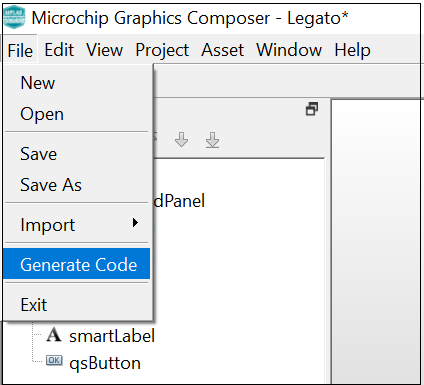Open the Asset menu

tap(223, 50)
